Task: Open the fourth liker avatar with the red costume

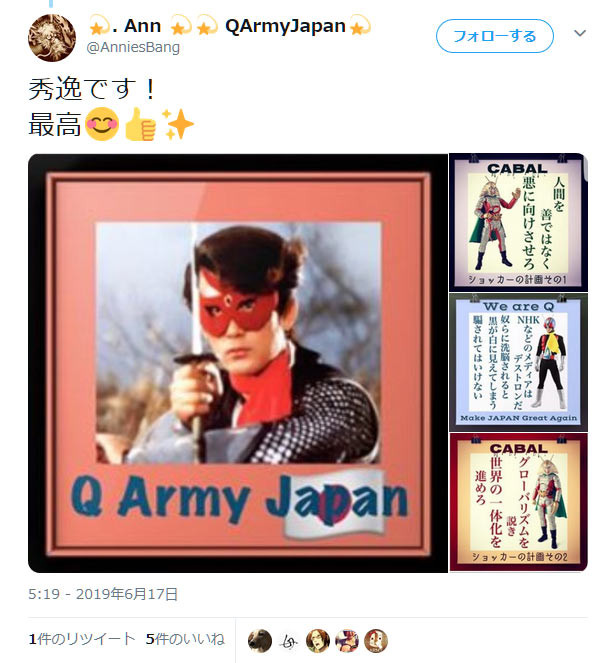Action: (347, 641)
